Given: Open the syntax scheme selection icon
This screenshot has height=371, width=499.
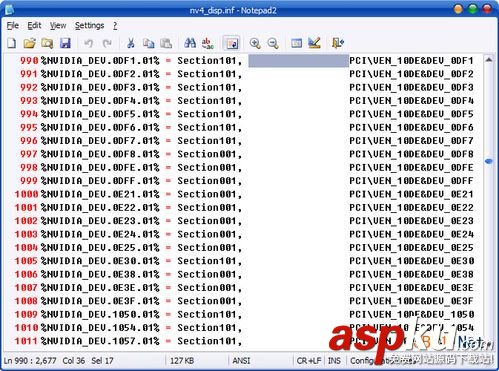Looking at the screenshot, I should pyautogui.click(x=296, y=43).
